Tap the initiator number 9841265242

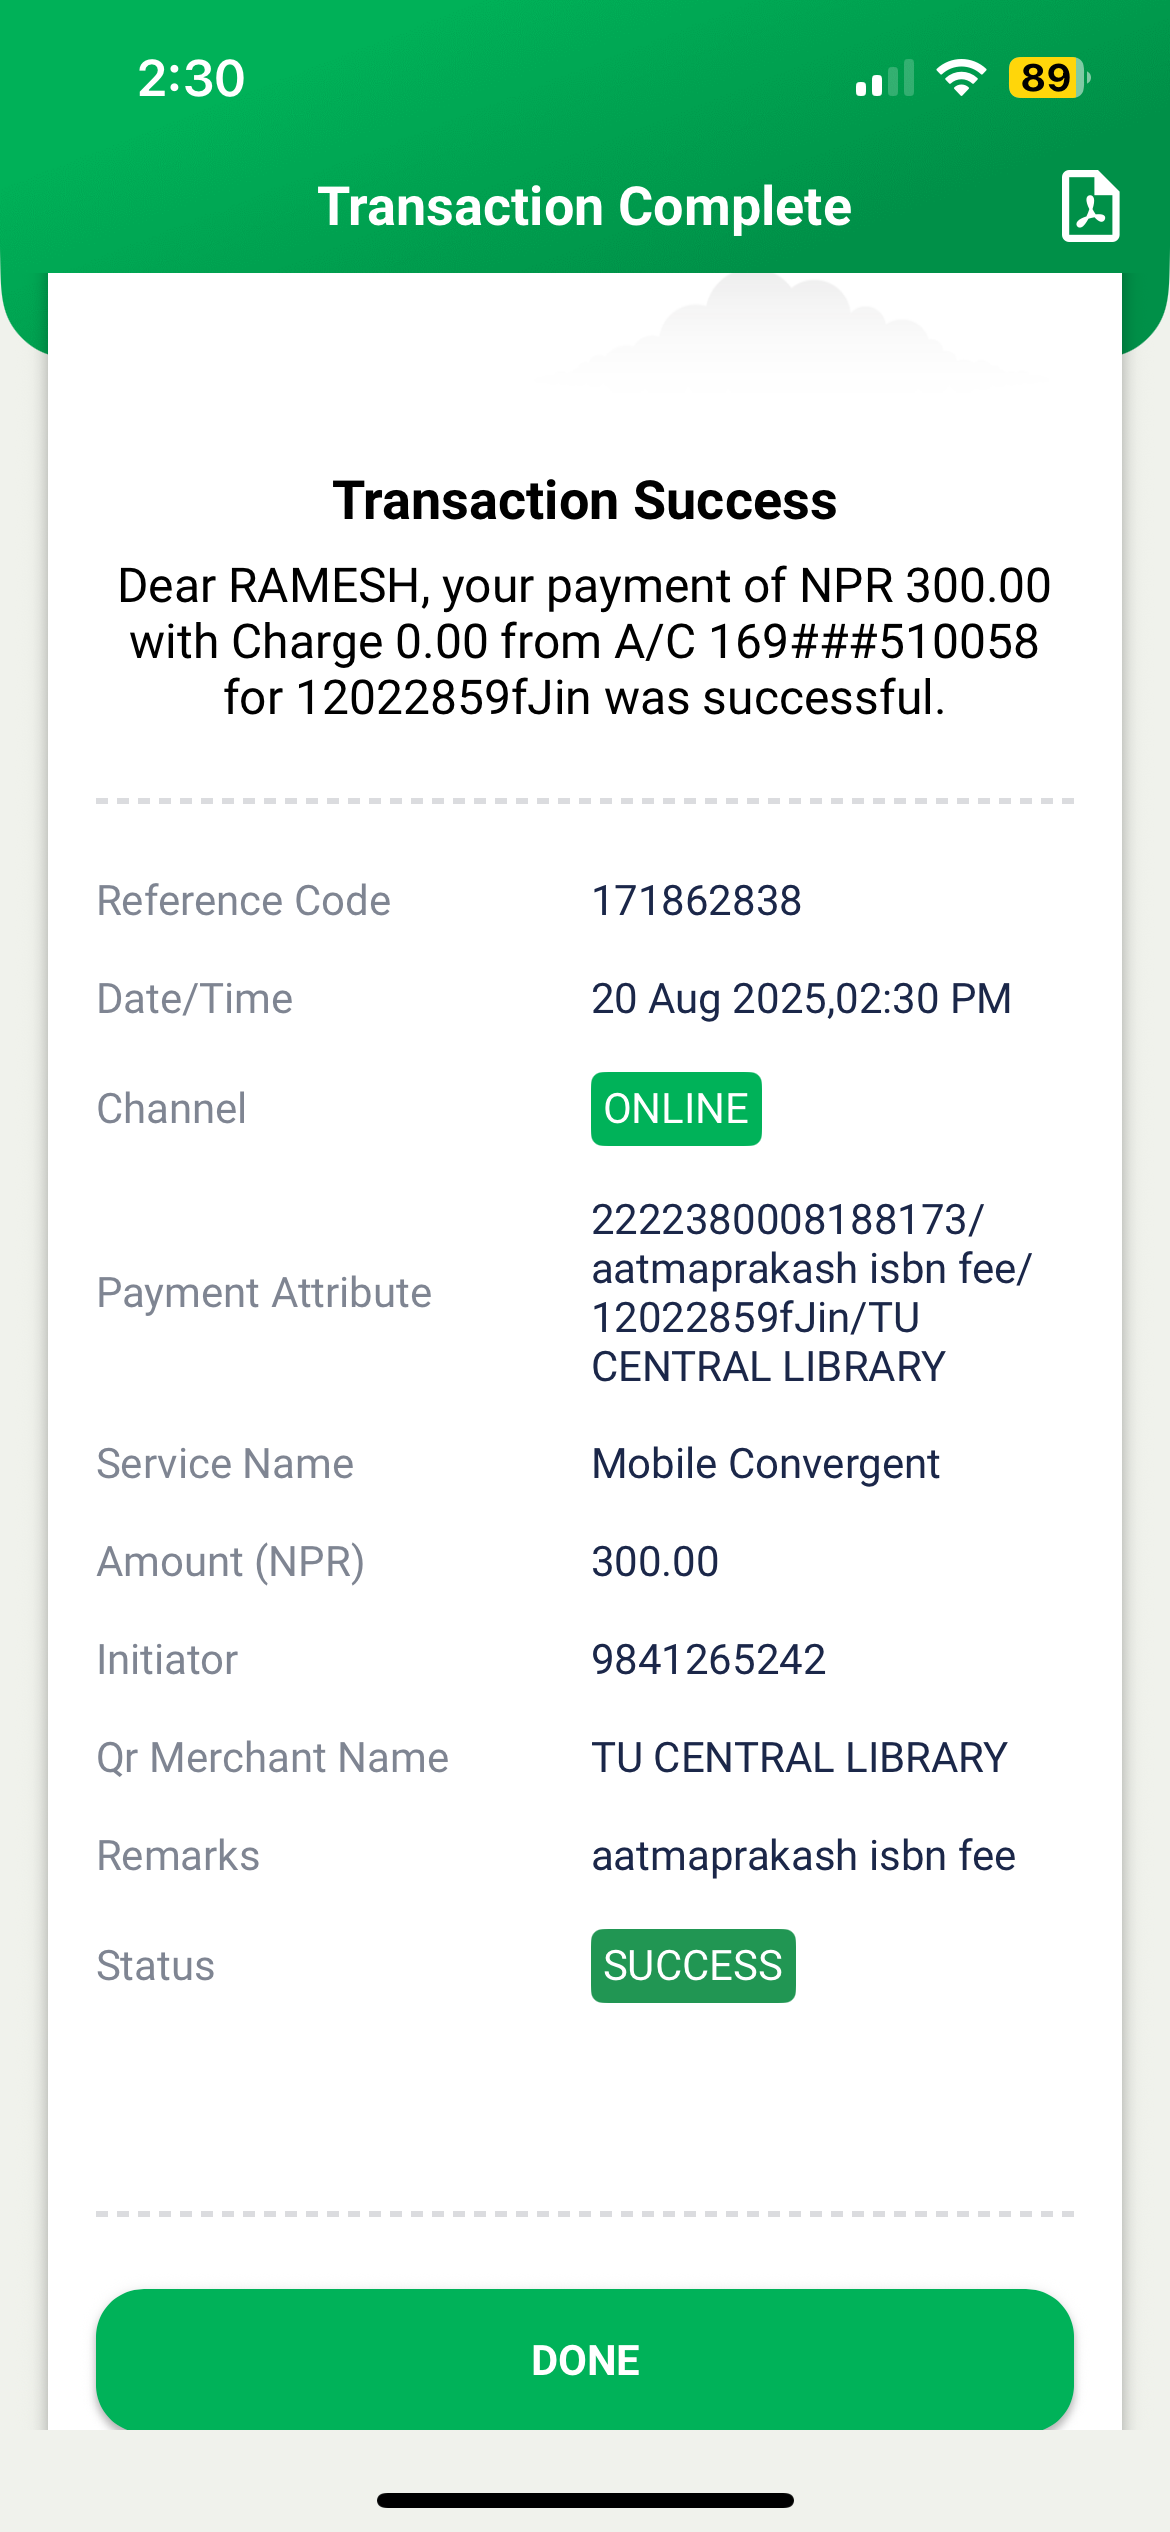click(708, 1660)
